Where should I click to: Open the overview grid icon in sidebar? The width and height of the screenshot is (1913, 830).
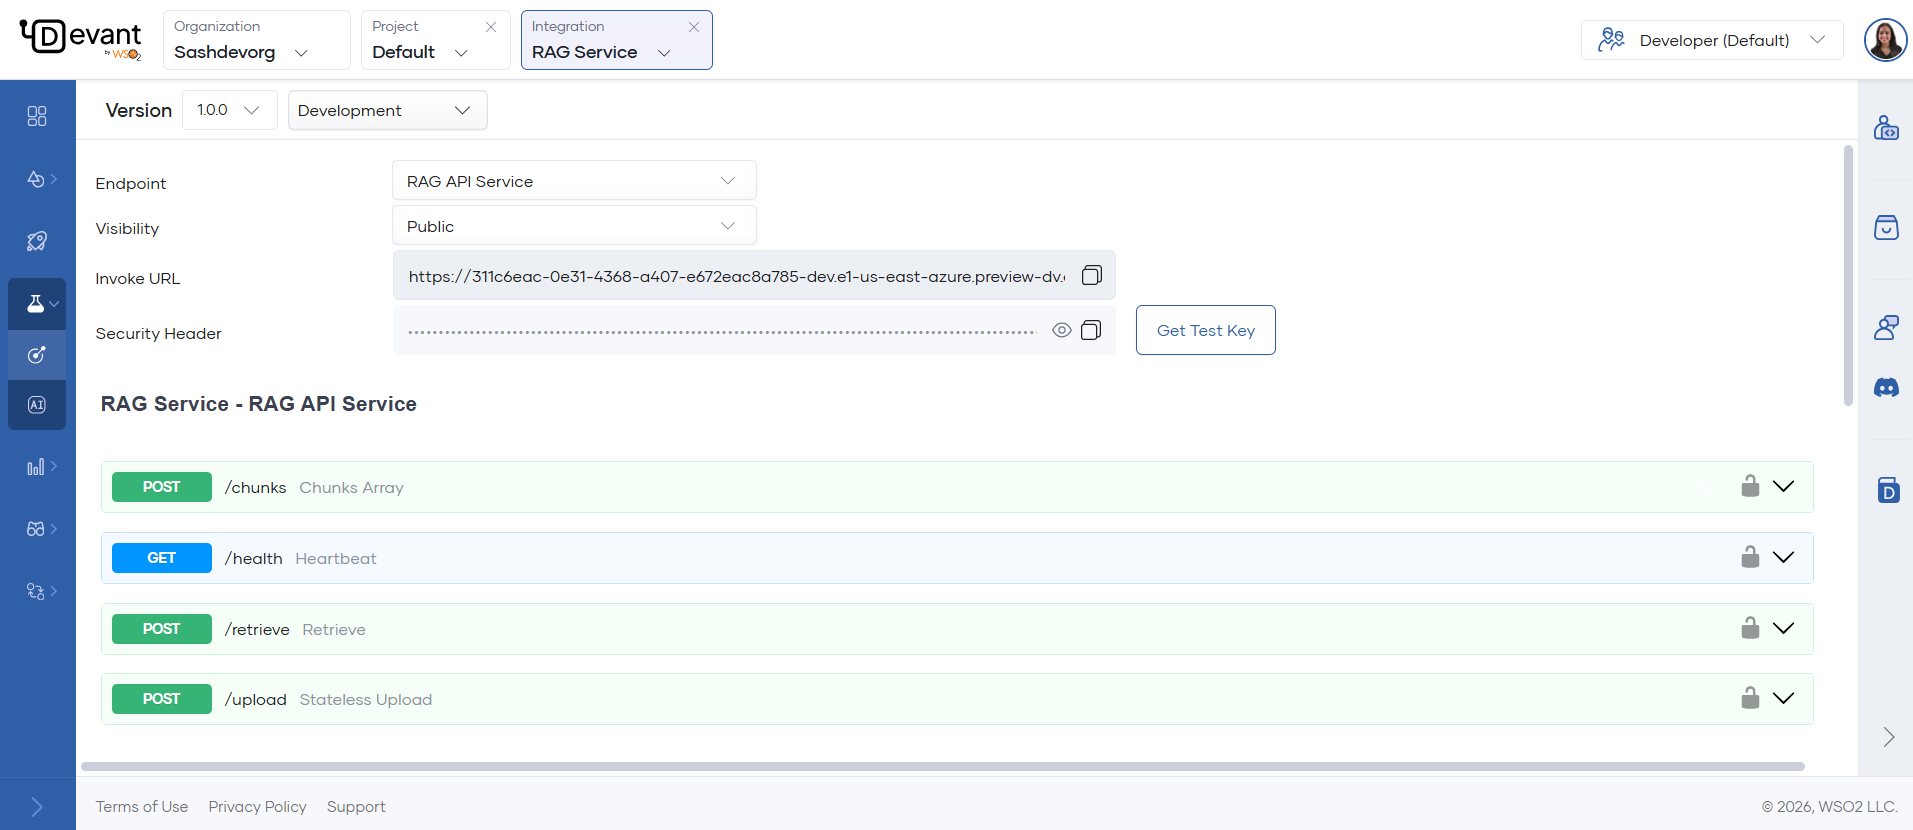point(37,116)
